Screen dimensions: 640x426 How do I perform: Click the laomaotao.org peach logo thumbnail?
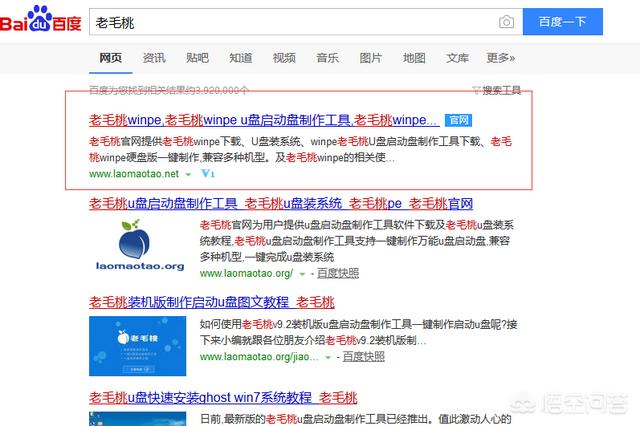140,246
